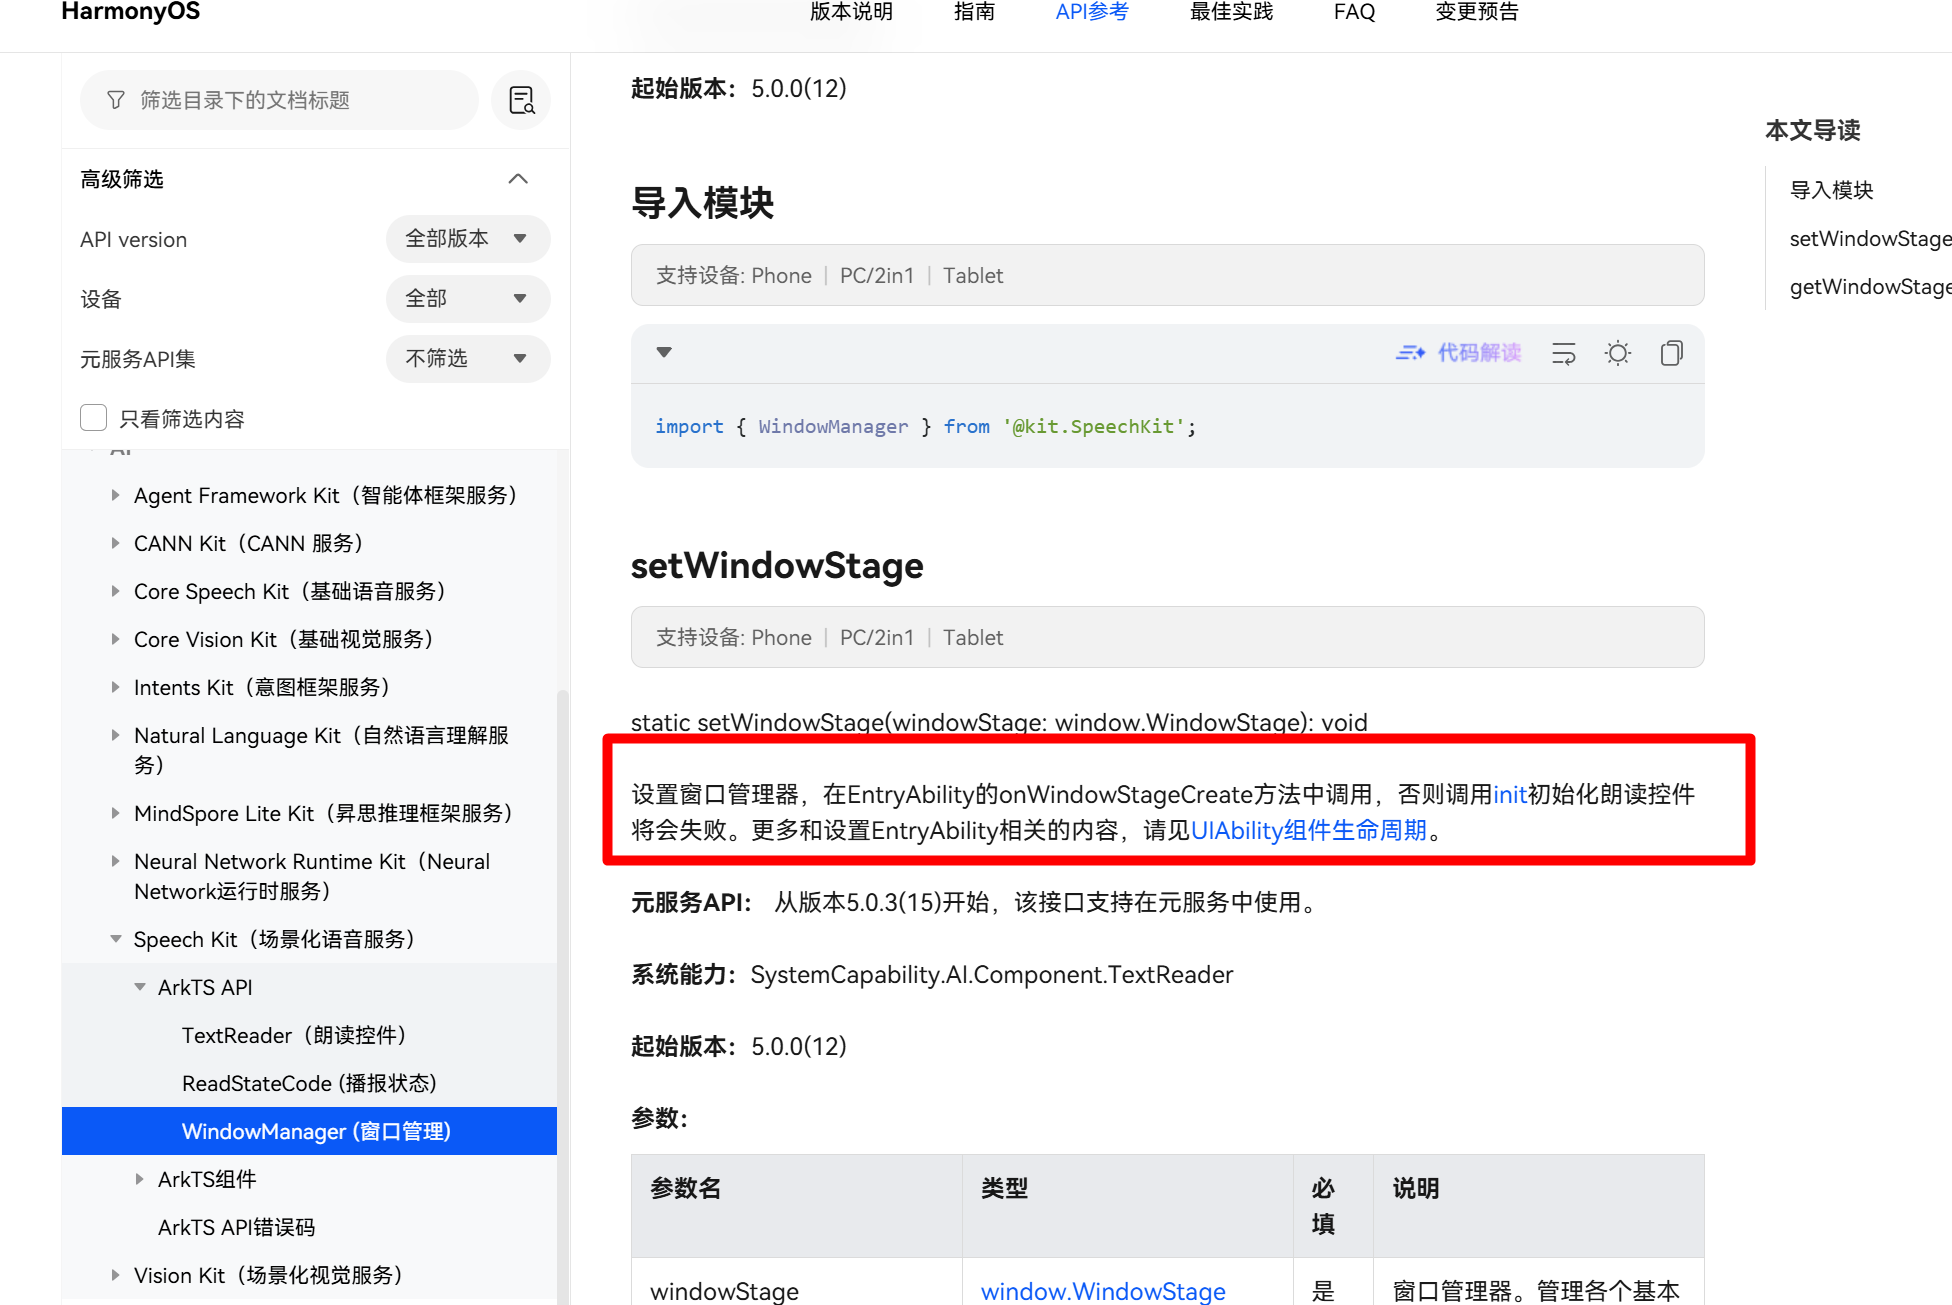Enable the 只看筛选内容 checkbox
1952x1305 pixels.
pos(93,417)
